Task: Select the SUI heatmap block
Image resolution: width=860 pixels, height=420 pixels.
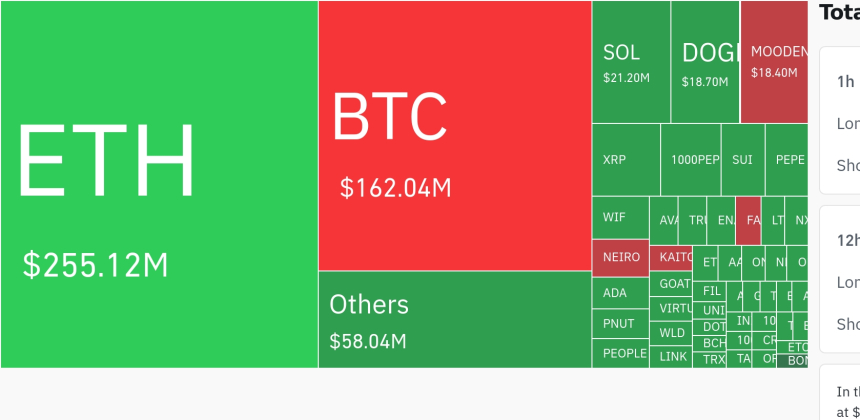Action: pyautogui.click(x=743, y=160)
